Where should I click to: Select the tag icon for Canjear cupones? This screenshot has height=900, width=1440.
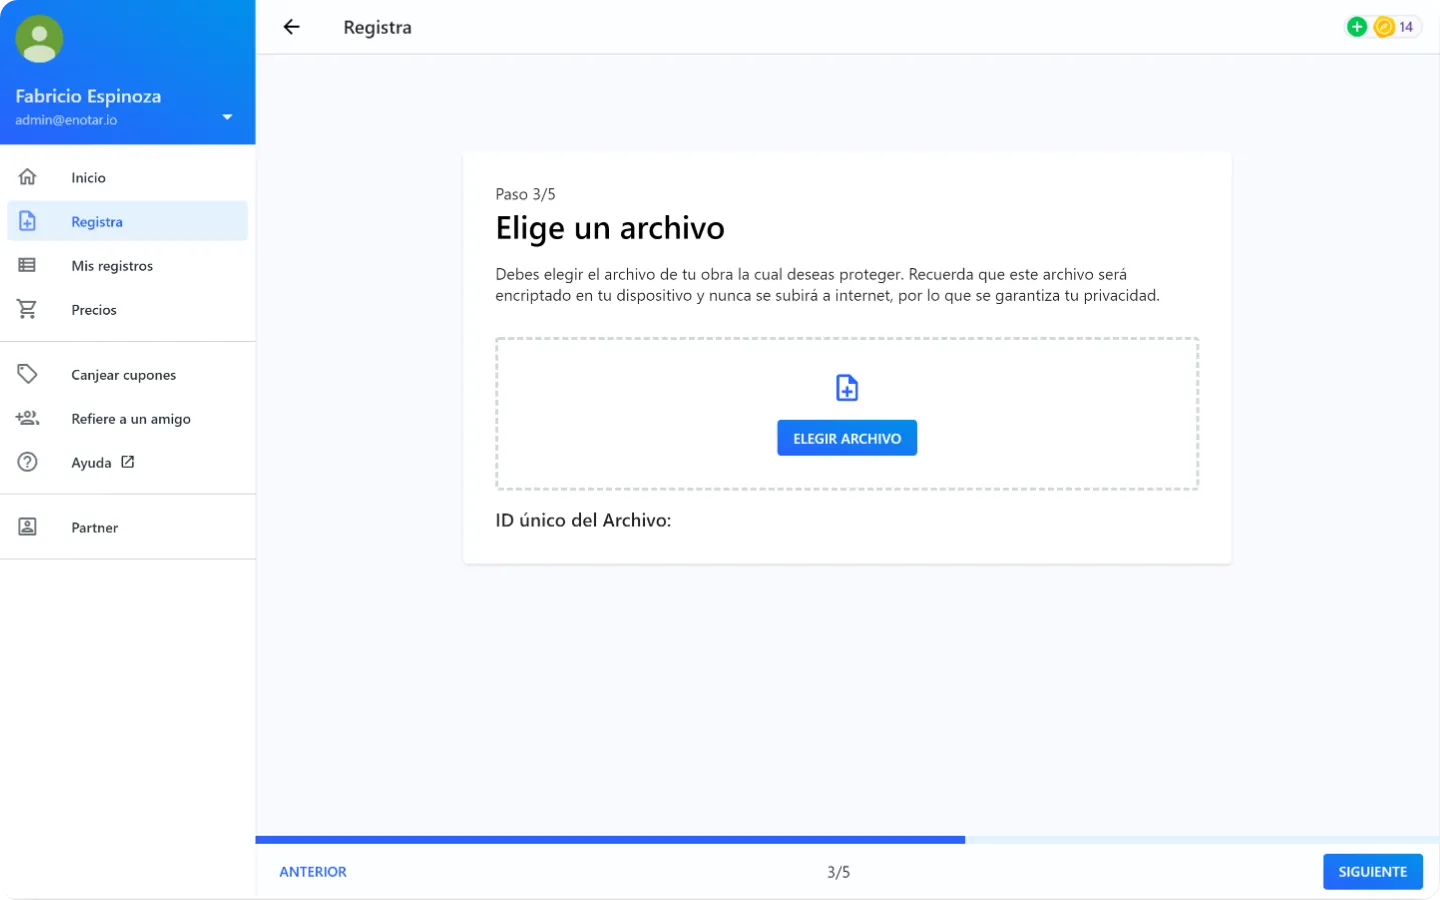pyautogui.click(x=27, y=374)
